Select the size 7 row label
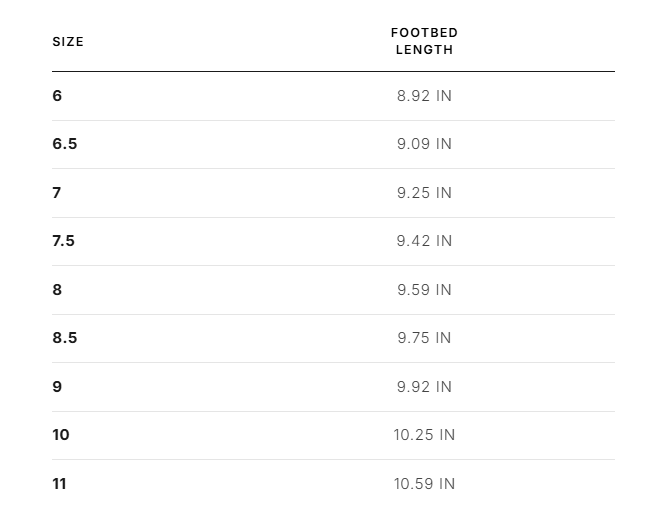Image resolution: width=646 pixels, height=526 pixels. [x=57, y=193]
